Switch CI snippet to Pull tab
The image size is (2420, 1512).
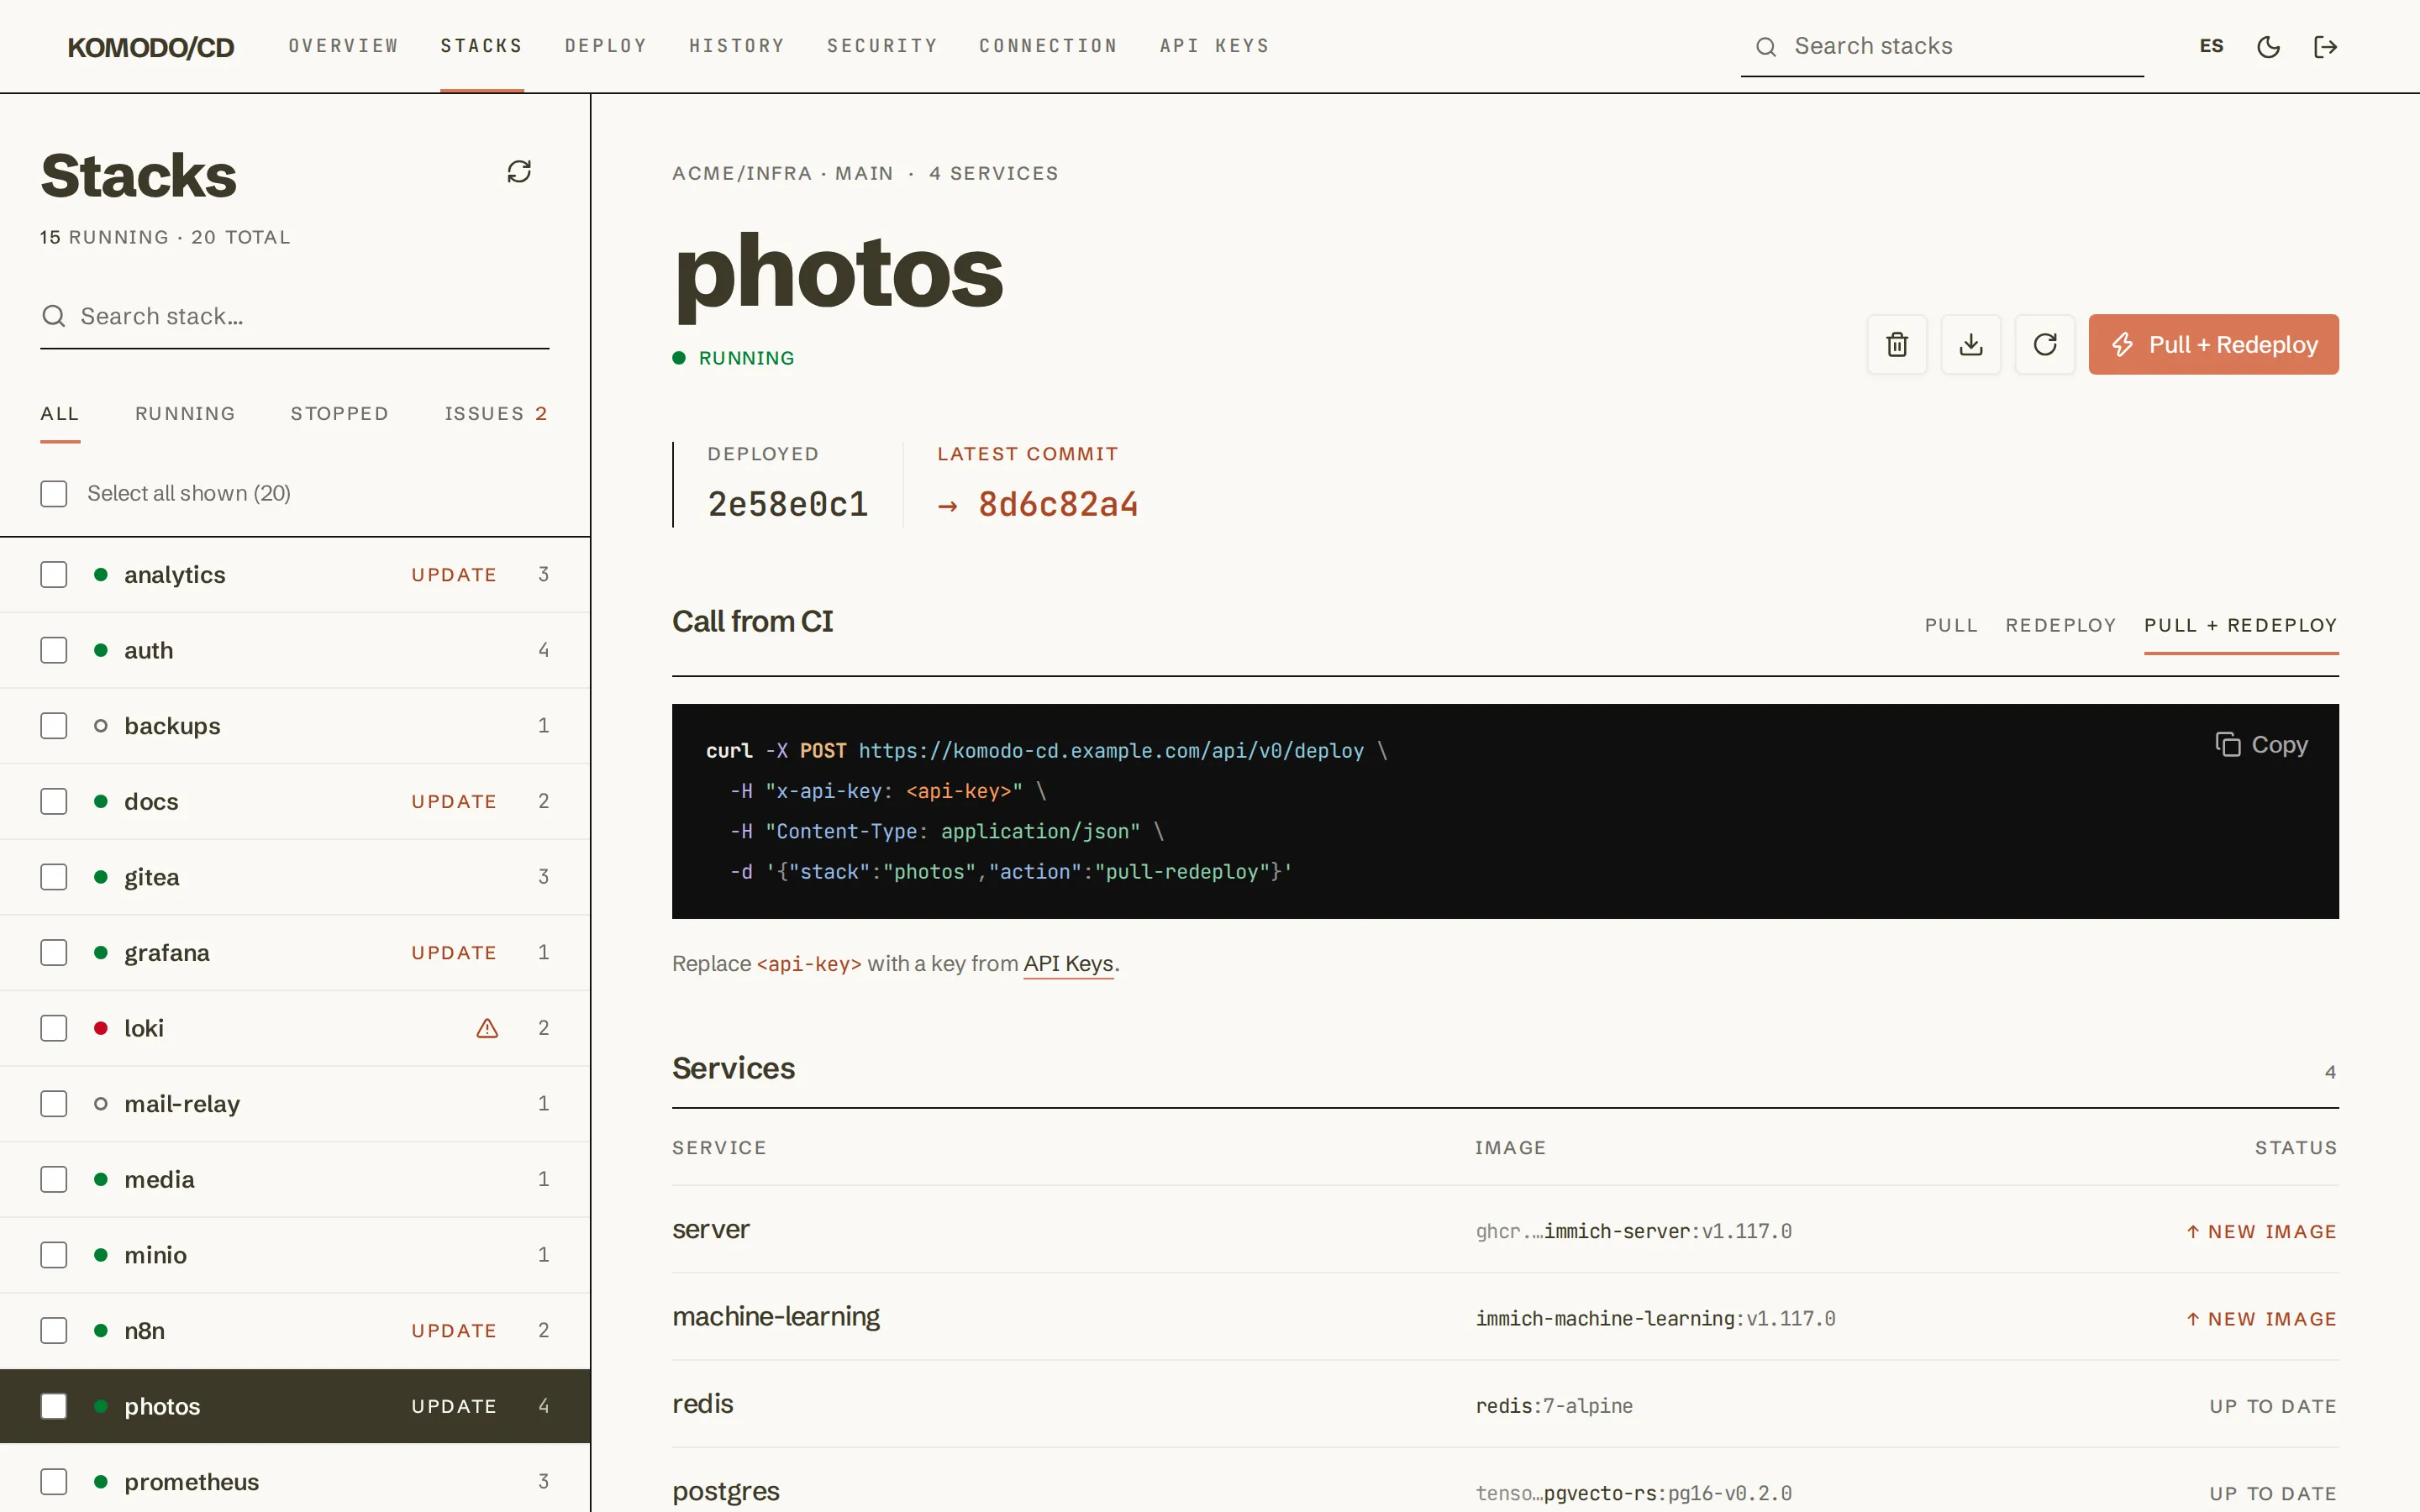[1951, 626]
